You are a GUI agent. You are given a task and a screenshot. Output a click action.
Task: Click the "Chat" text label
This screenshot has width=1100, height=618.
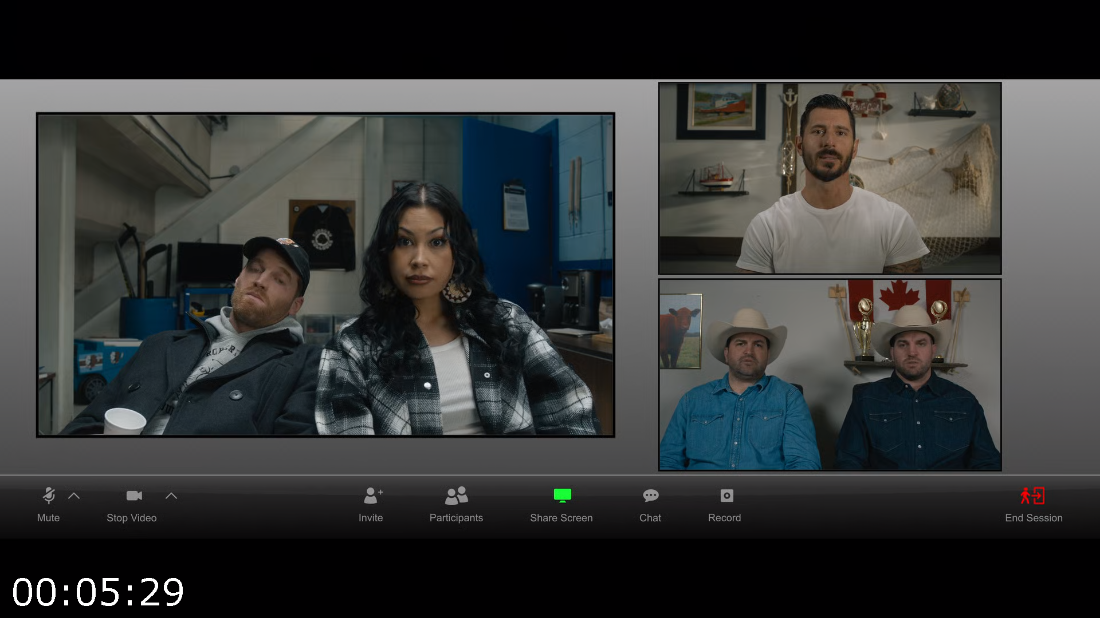[x=650, y=518]
